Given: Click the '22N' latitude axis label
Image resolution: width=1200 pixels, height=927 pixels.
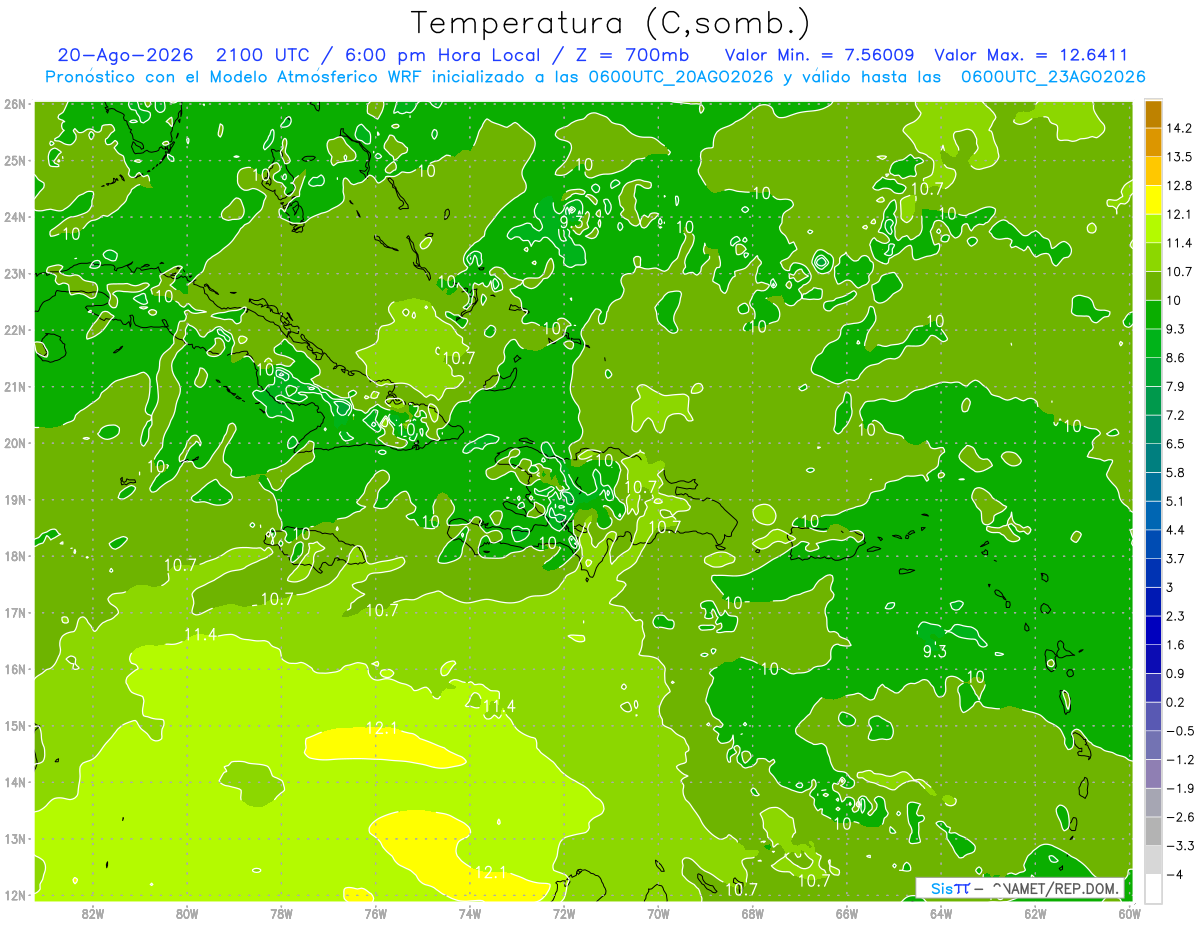Looking at the screenshot, I should [x=14, y=329].
